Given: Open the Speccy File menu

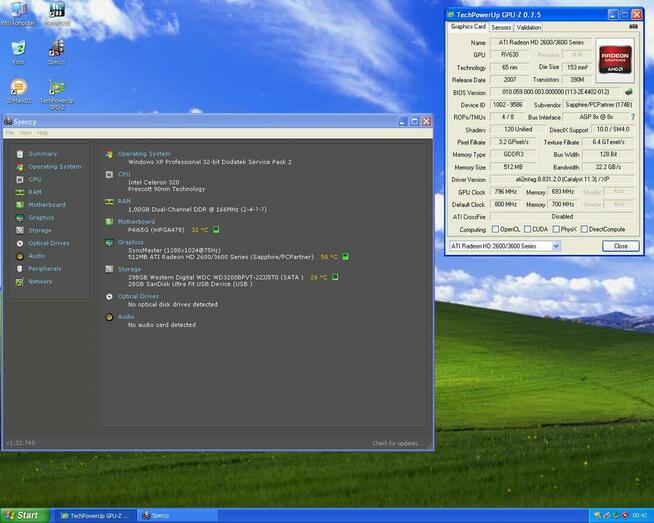Looking at the screenshot, I should pos(10,133).
